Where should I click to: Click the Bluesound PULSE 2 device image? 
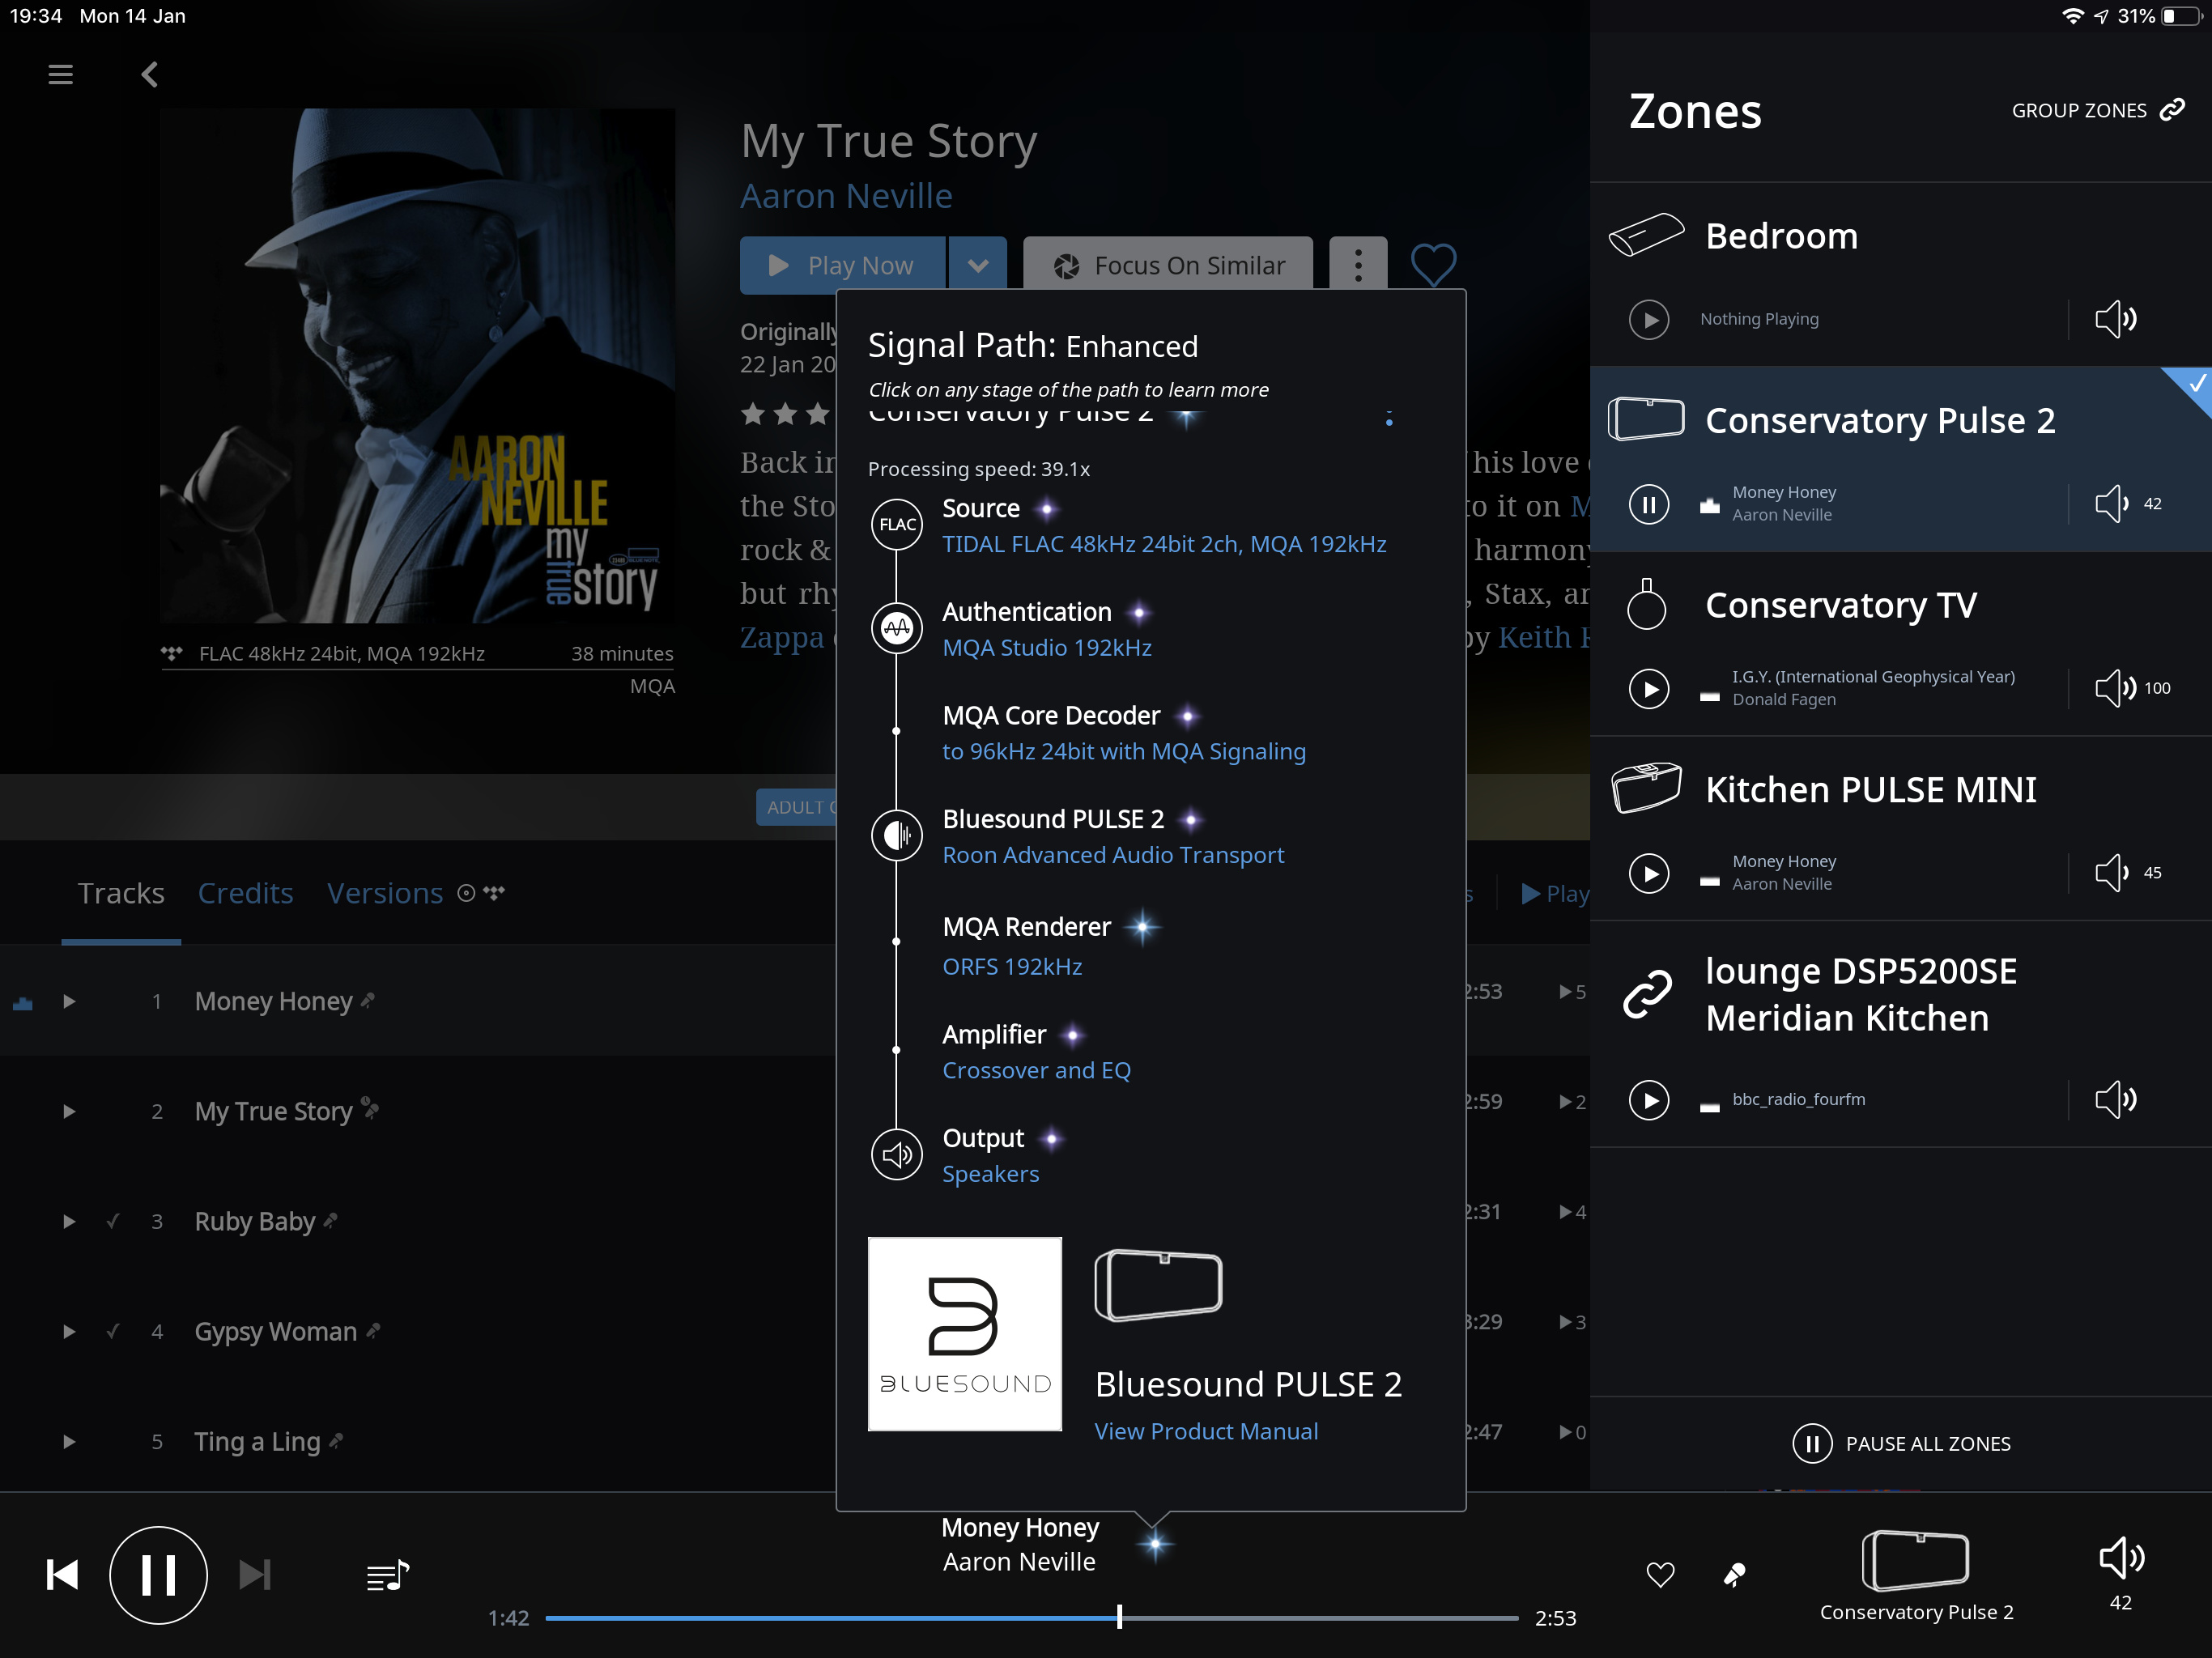pyautogui.click(x=1158, y=1285)
